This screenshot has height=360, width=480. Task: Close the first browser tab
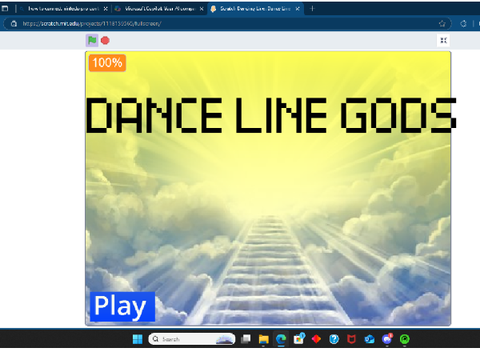(x=106, y=9)
